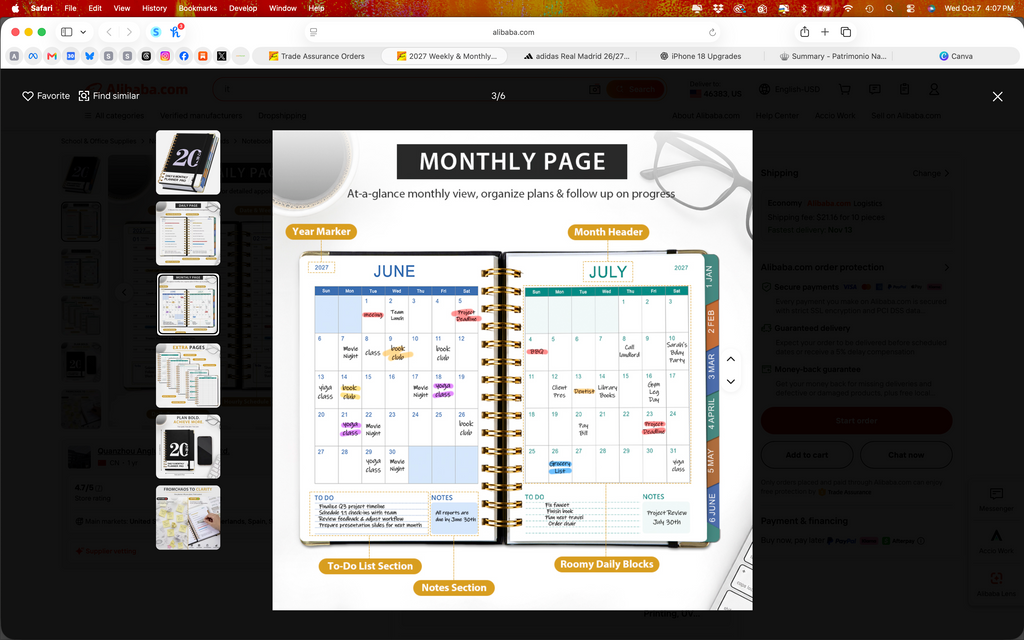Open the Develop menu
The image size is (1024, 640).
[x=243, y=8]
